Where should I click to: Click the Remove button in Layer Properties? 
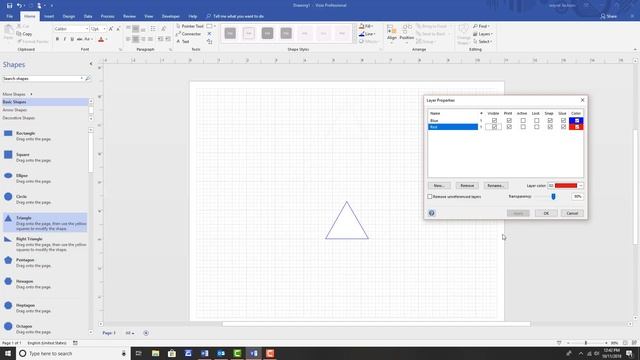[467, 186]
